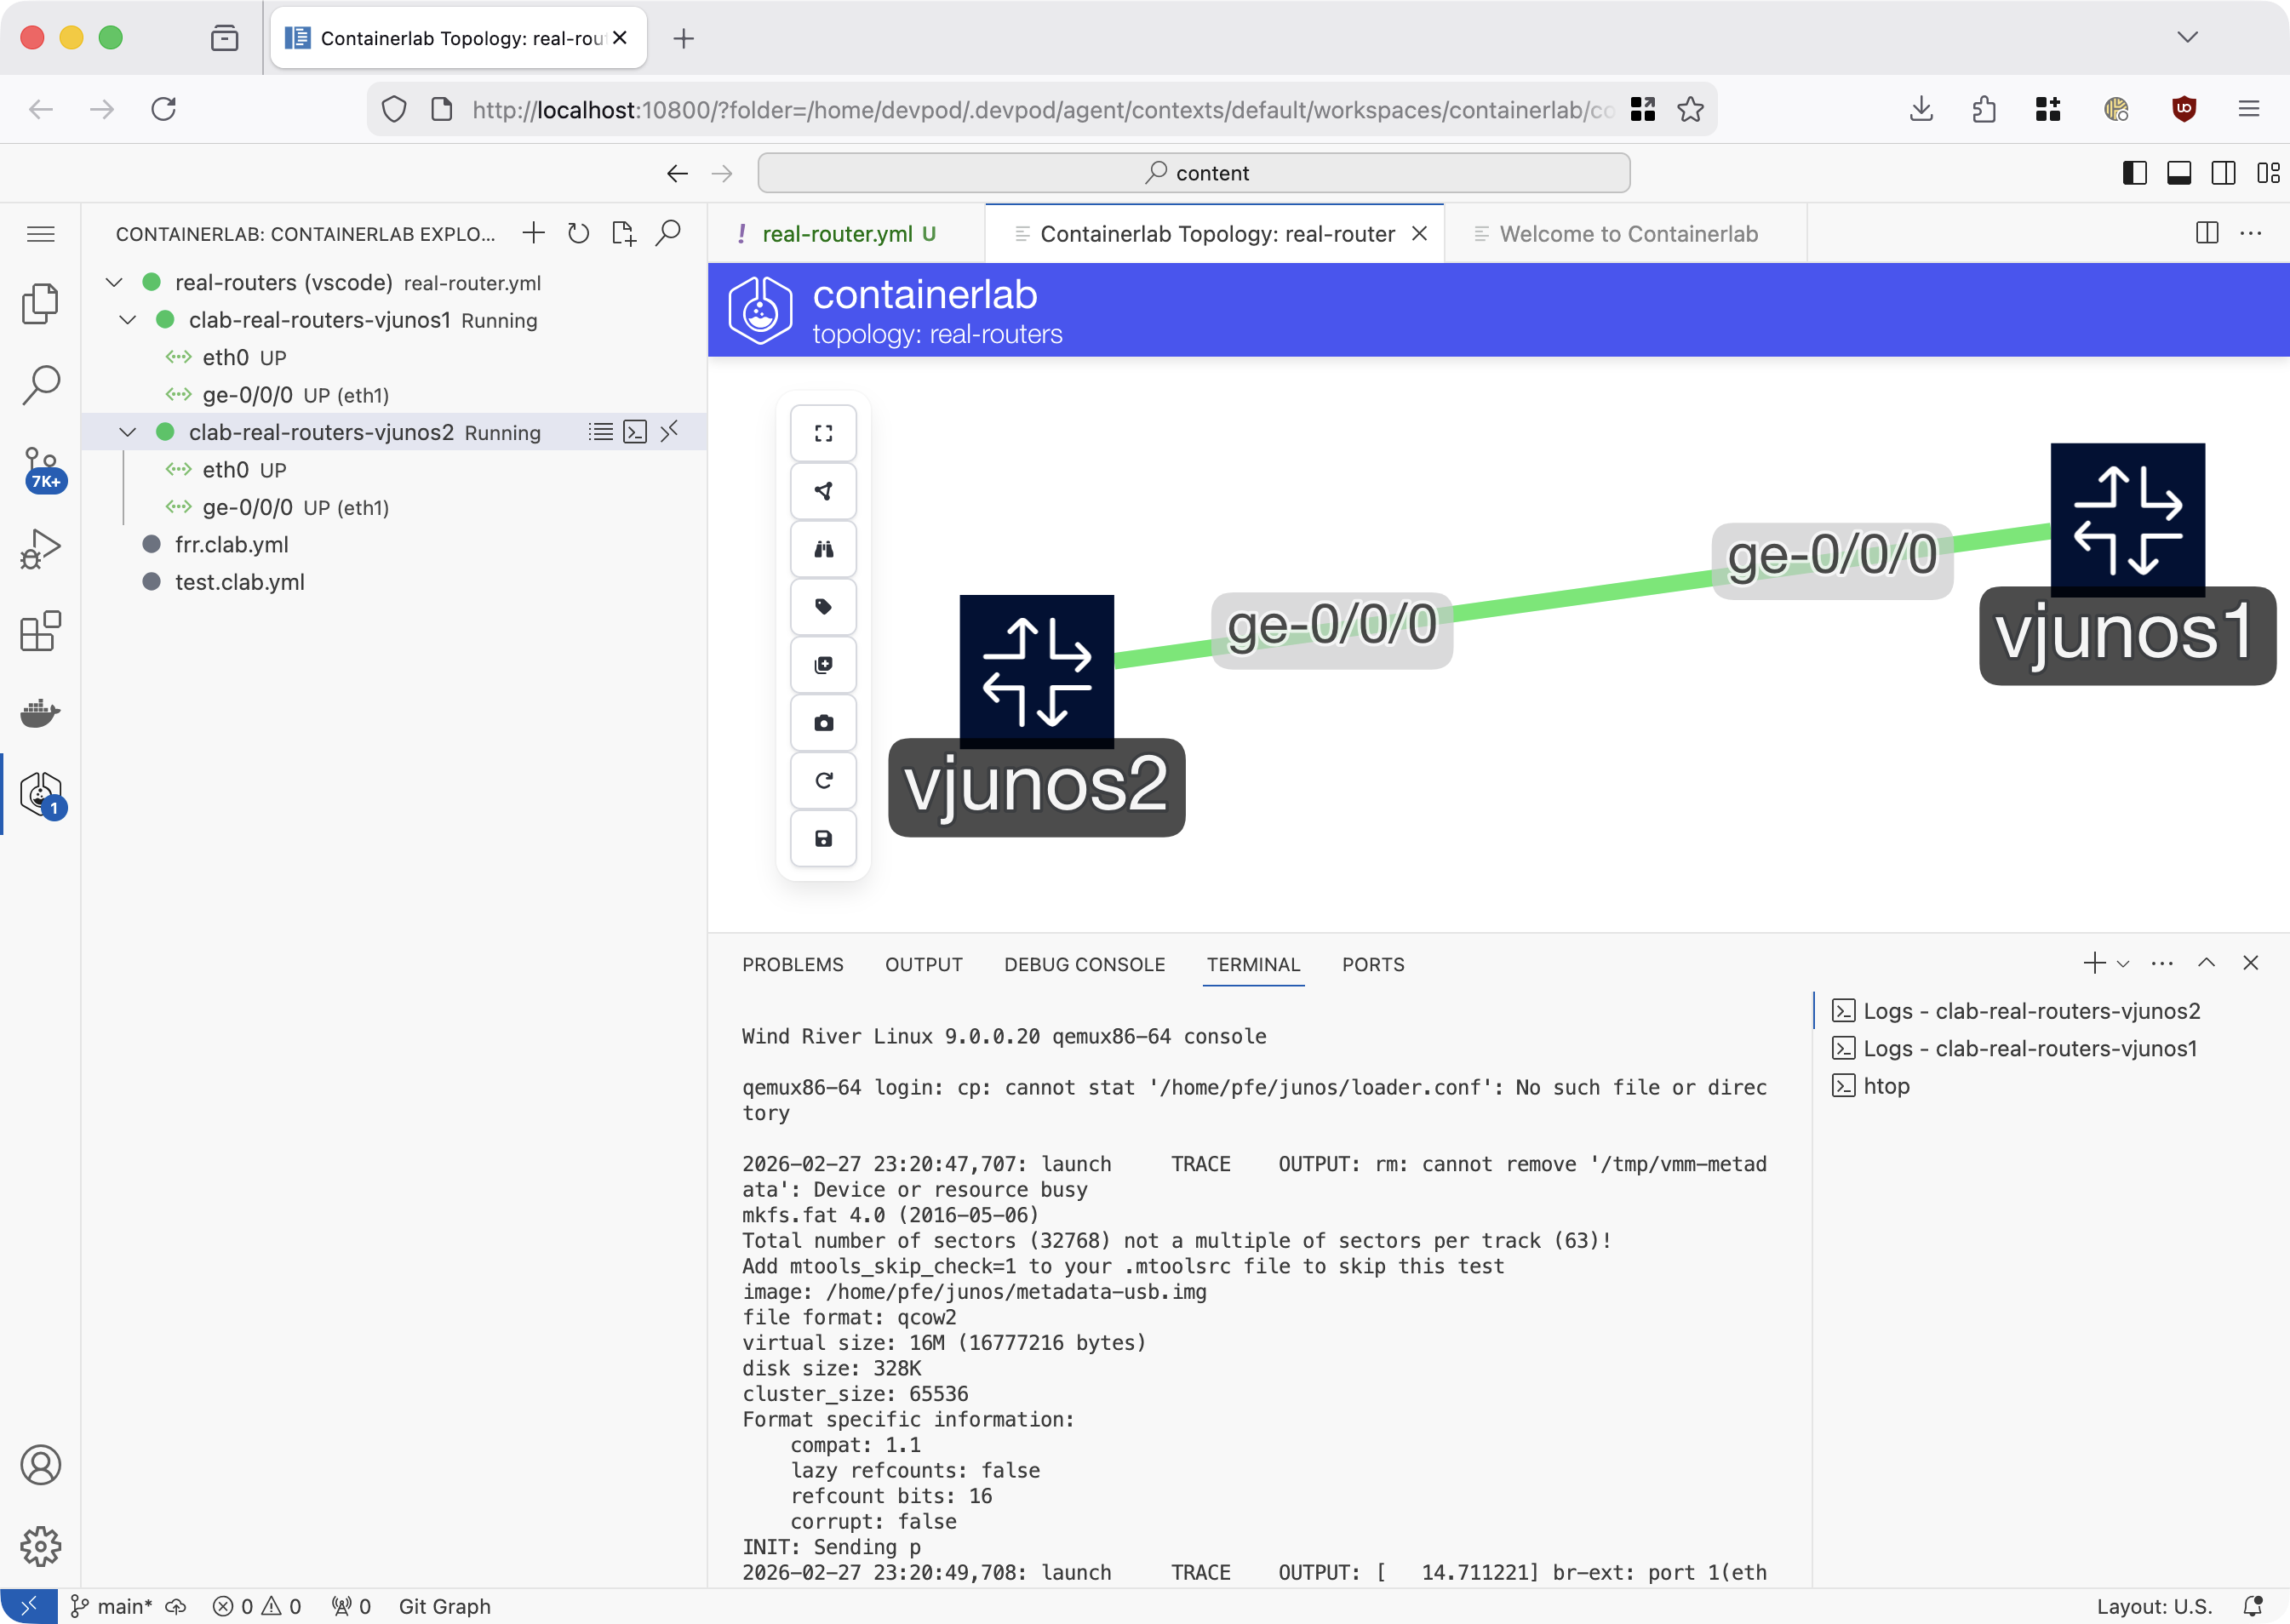Switch to the OUTPUT panel tab
The width and height of the screenshot is (2290, 1624).
pyautogui.click(x=923, y=965)
